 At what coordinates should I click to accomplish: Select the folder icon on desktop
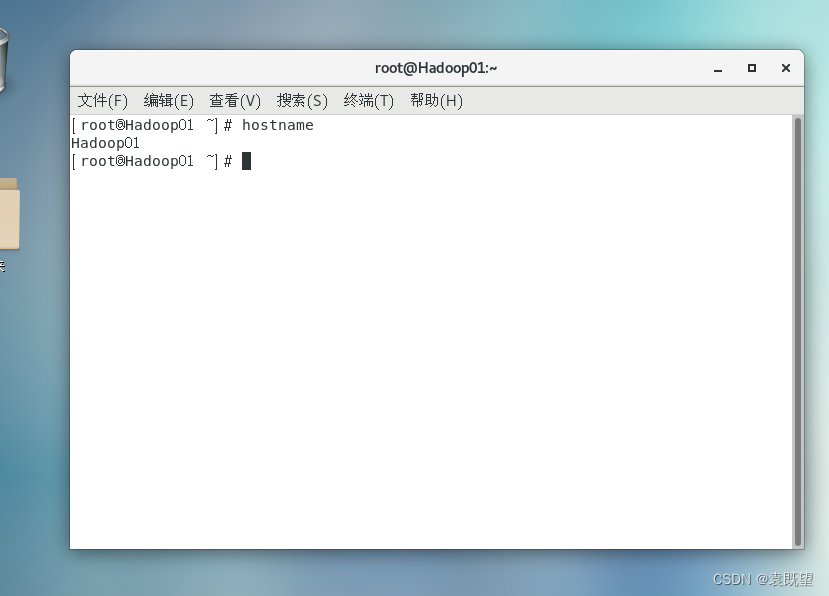pos(10,214)
